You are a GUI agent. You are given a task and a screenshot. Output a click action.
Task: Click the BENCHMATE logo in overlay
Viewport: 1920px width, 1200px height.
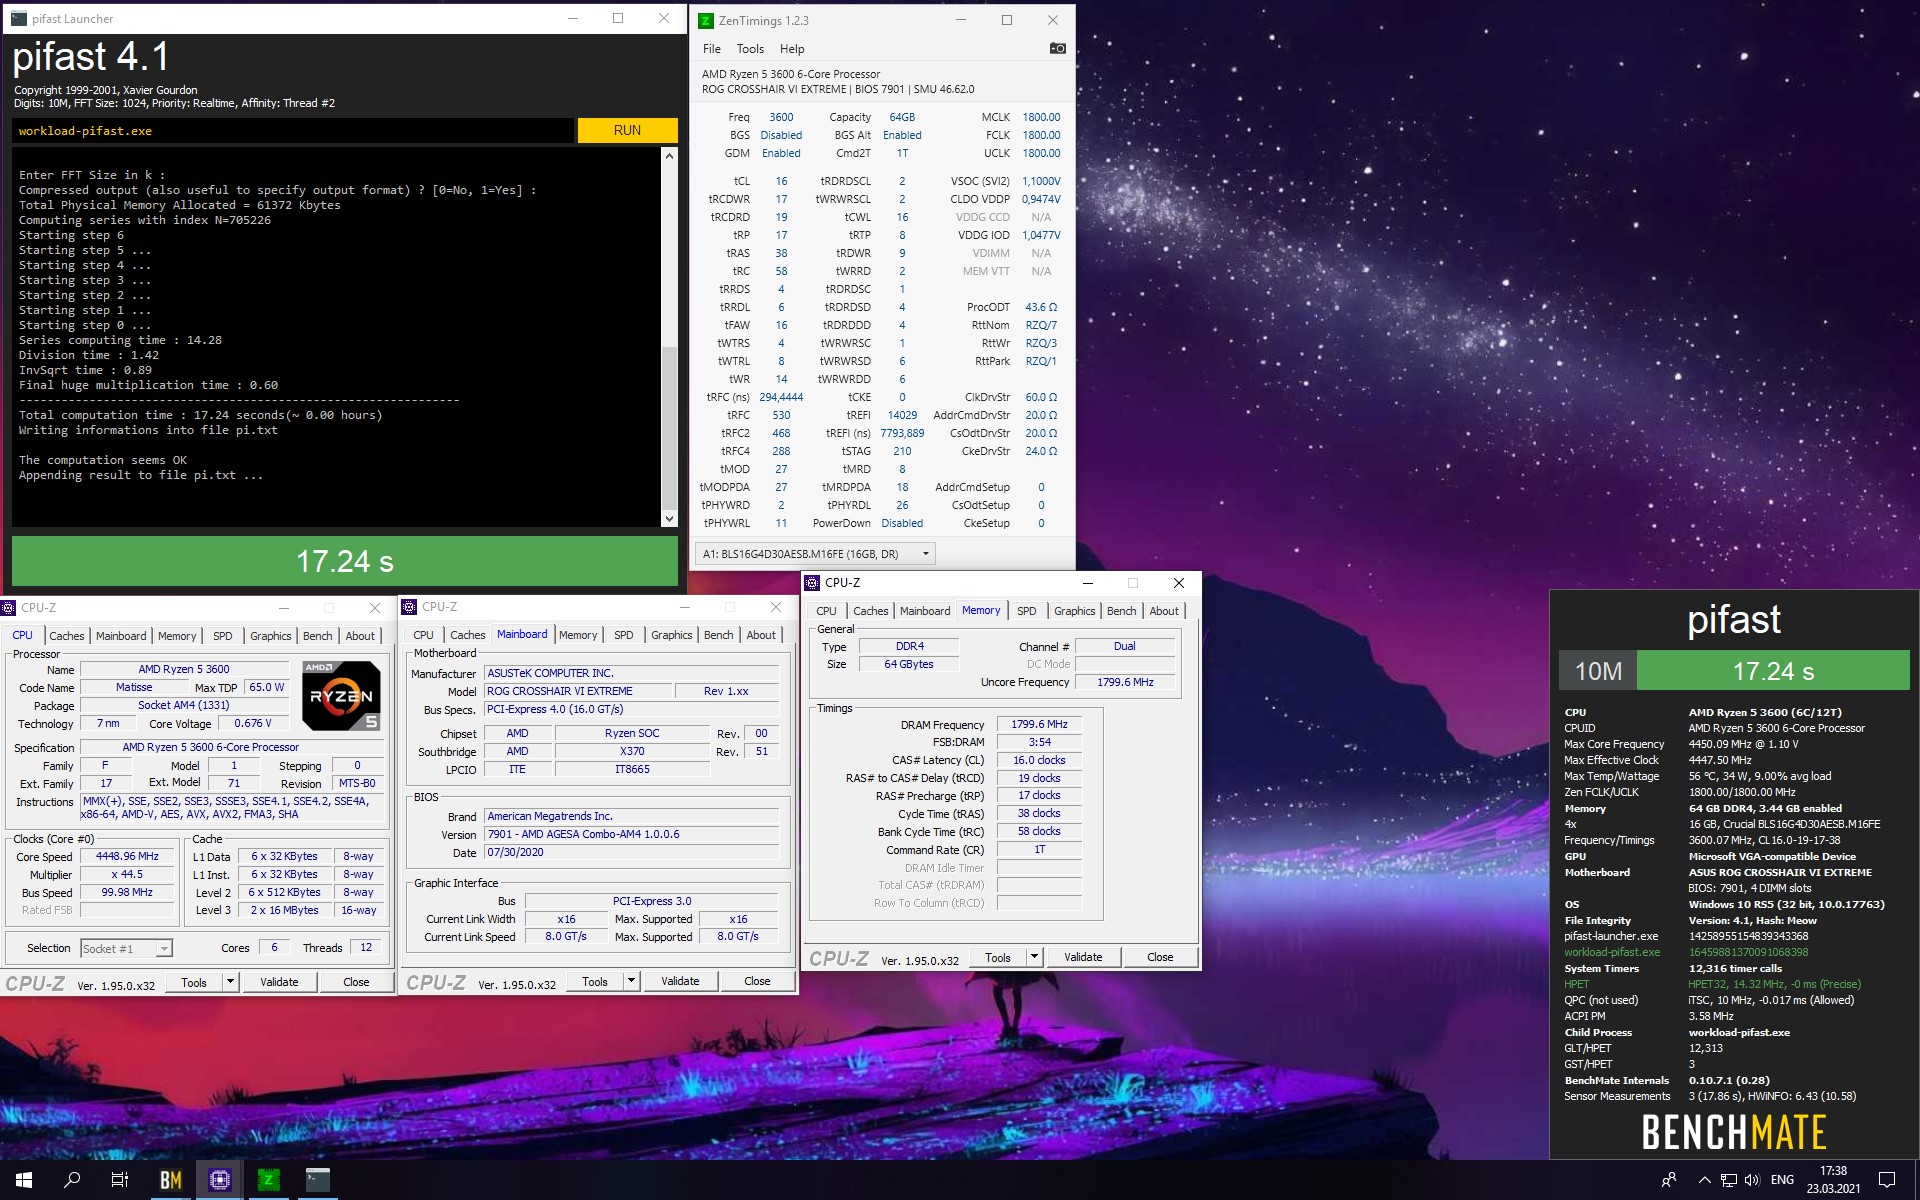click(1734, 1132)
